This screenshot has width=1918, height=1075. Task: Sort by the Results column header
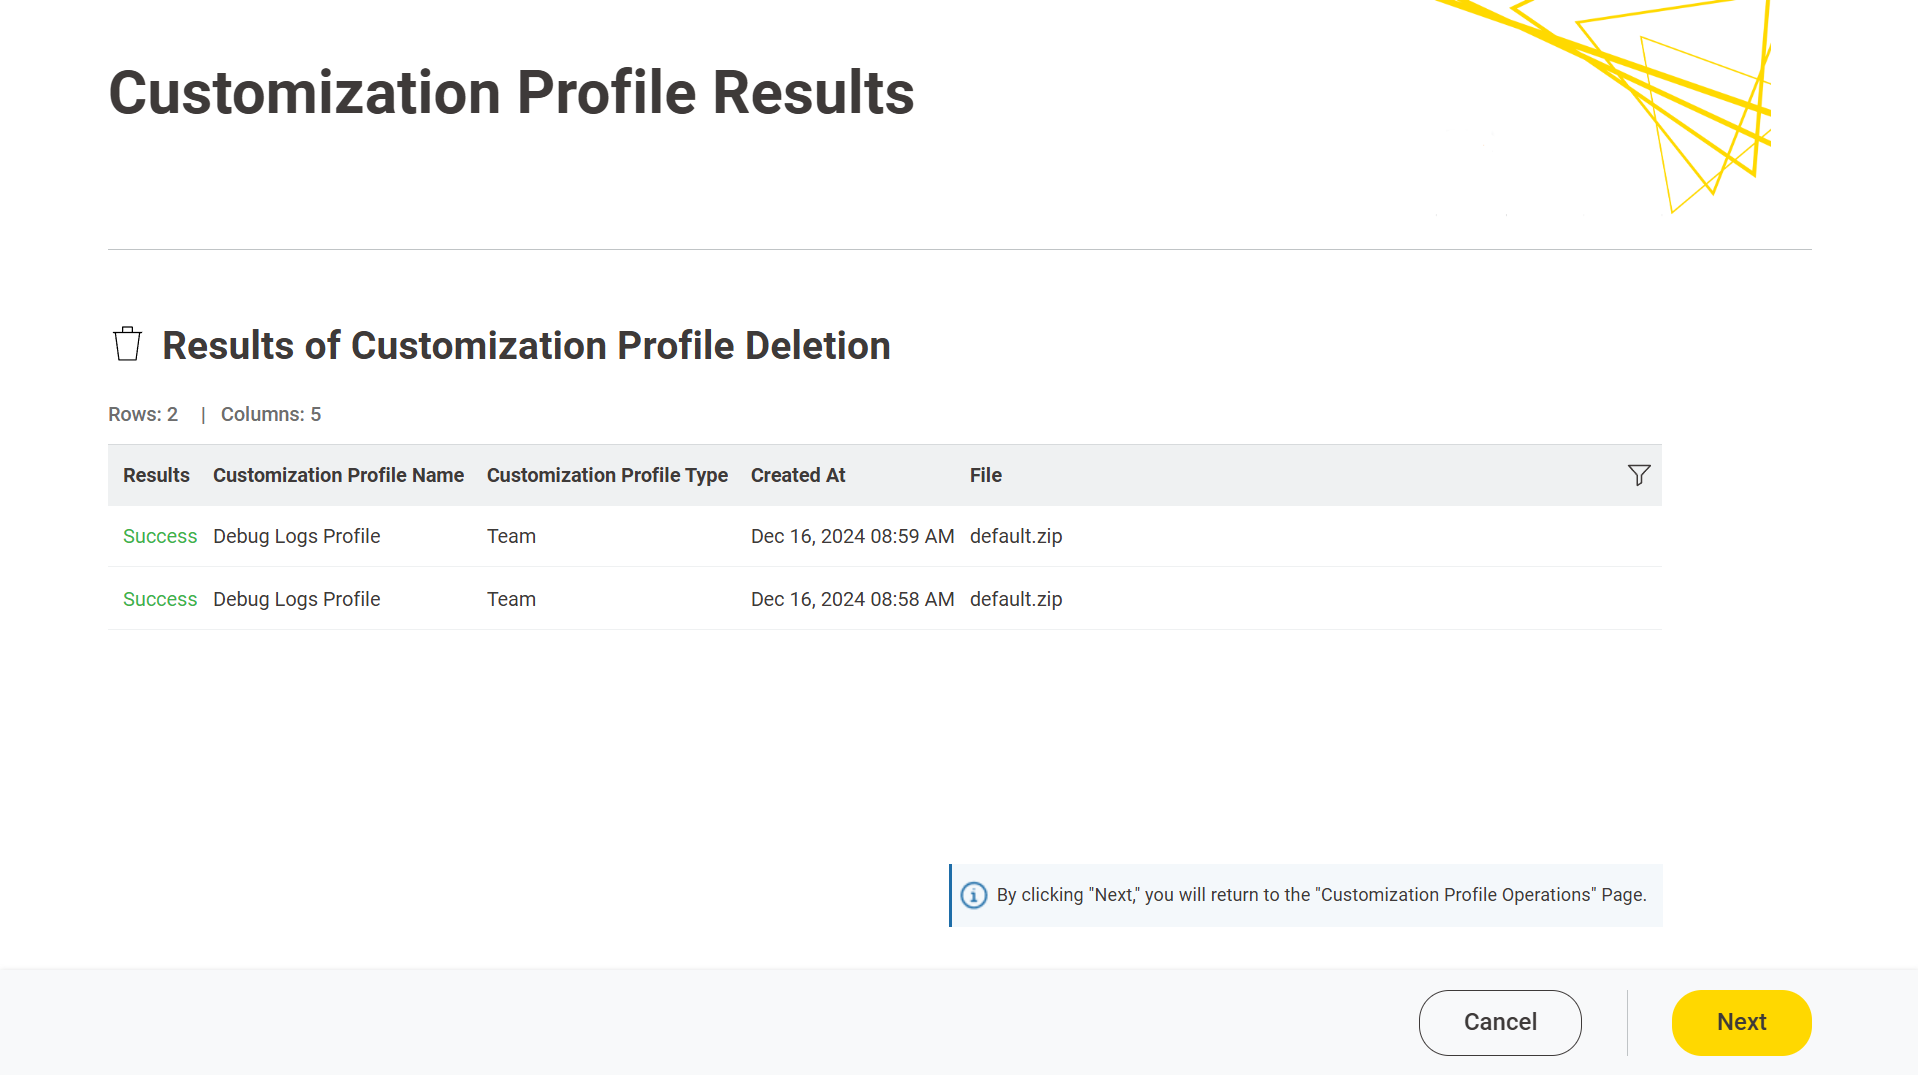156,475
